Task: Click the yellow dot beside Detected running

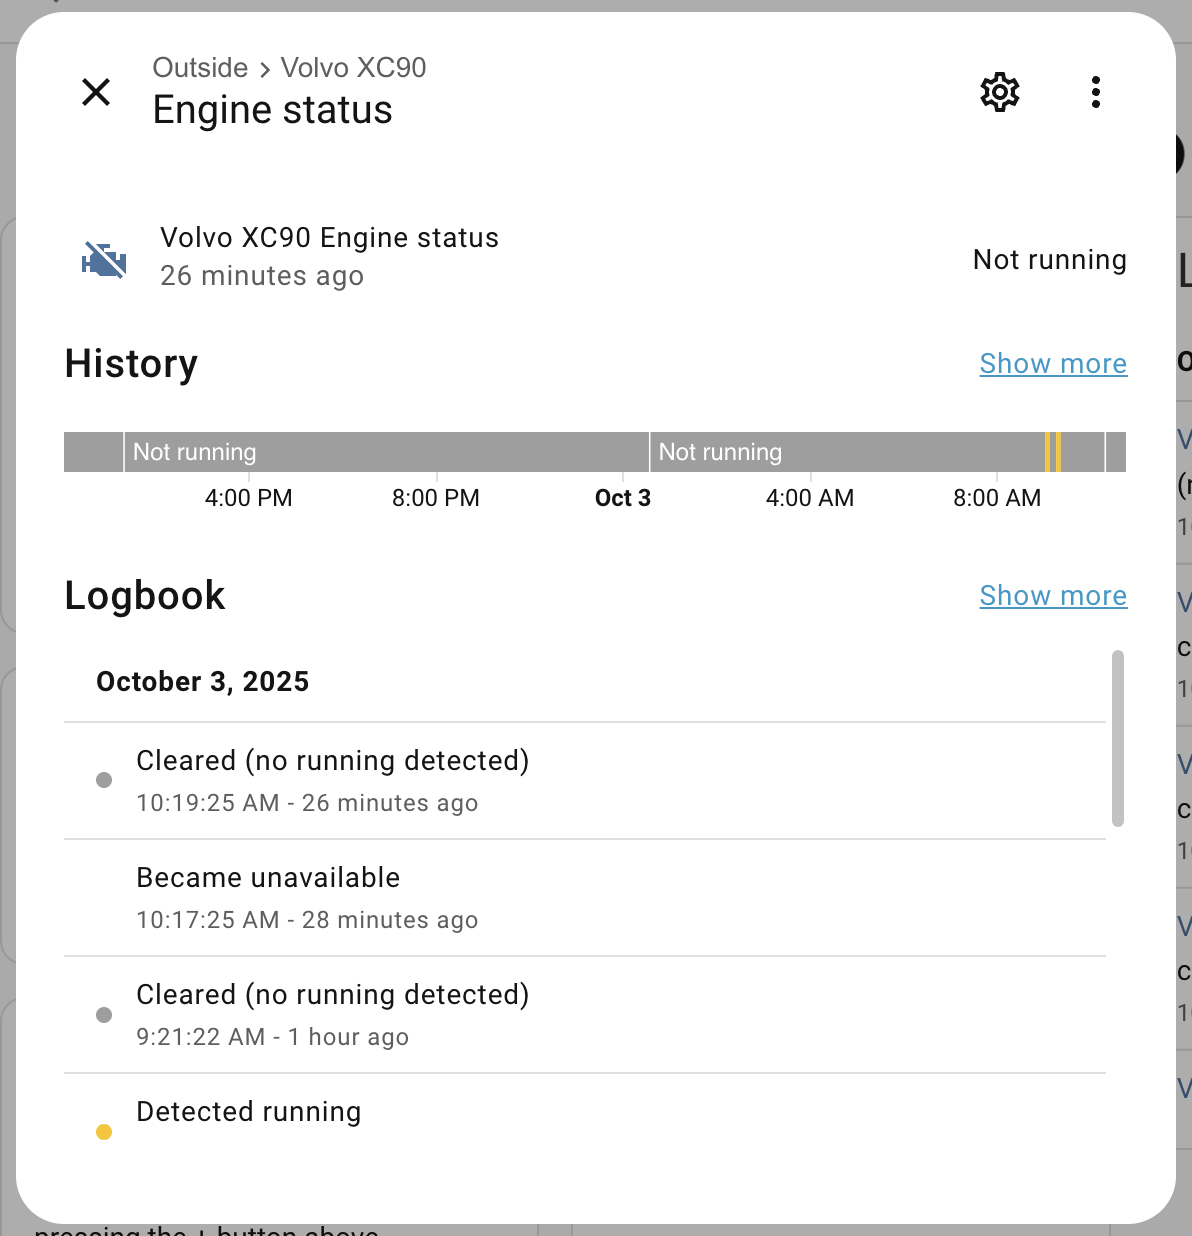Action: [x=104, y=1132]
